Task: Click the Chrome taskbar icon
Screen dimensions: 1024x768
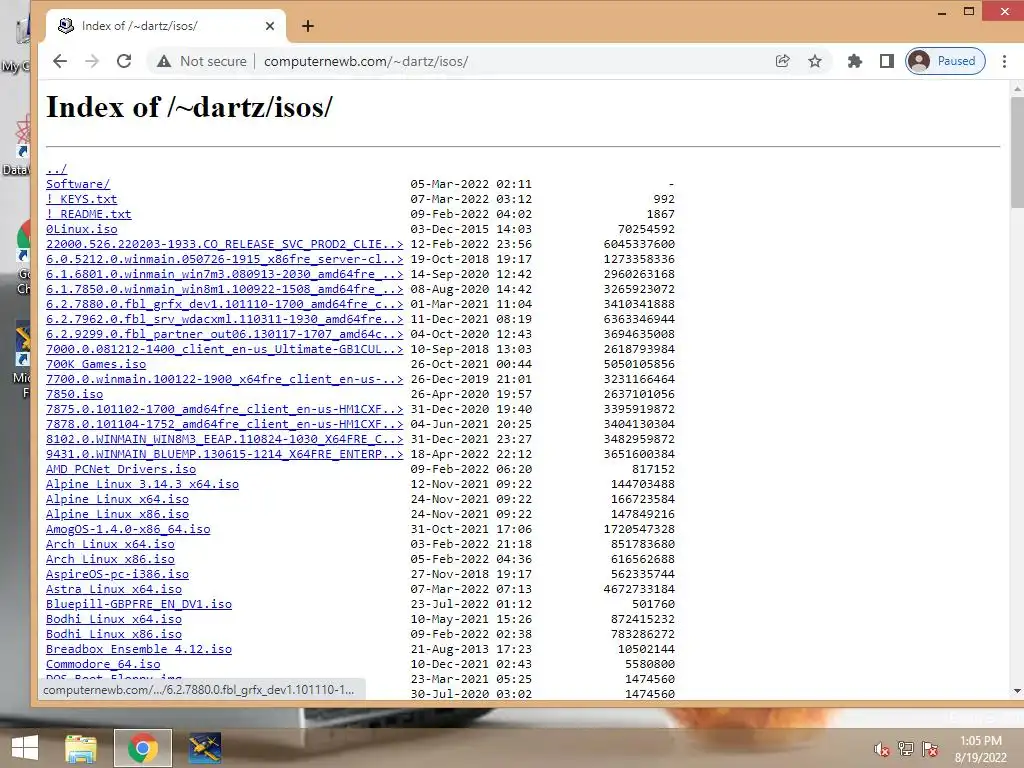Action: [x=143, y=748]
